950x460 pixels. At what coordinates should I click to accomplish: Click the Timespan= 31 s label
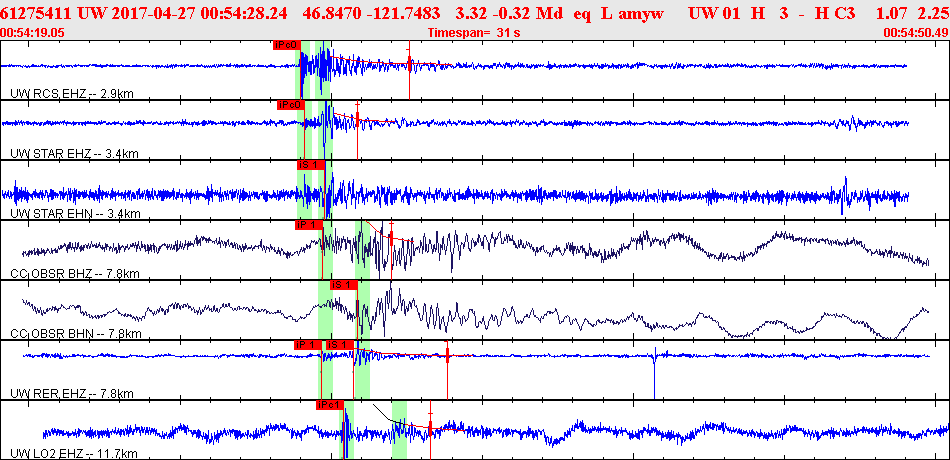[x=473, y=32]
